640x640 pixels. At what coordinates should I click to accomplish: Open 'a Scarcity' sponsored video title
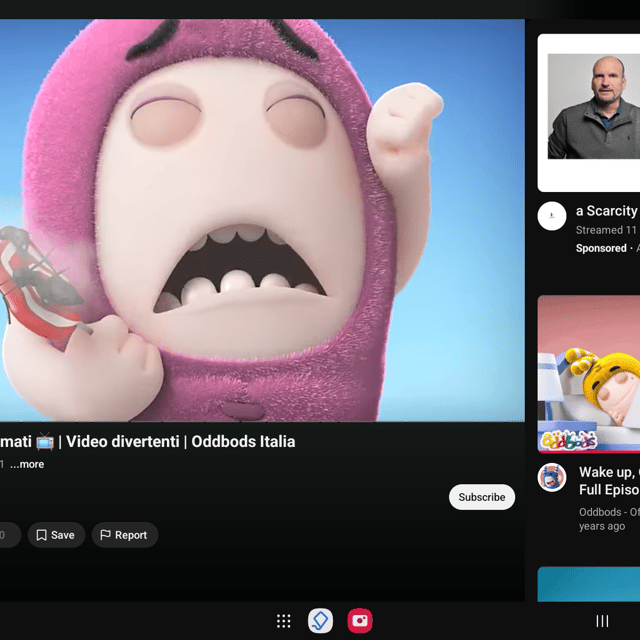607,211
